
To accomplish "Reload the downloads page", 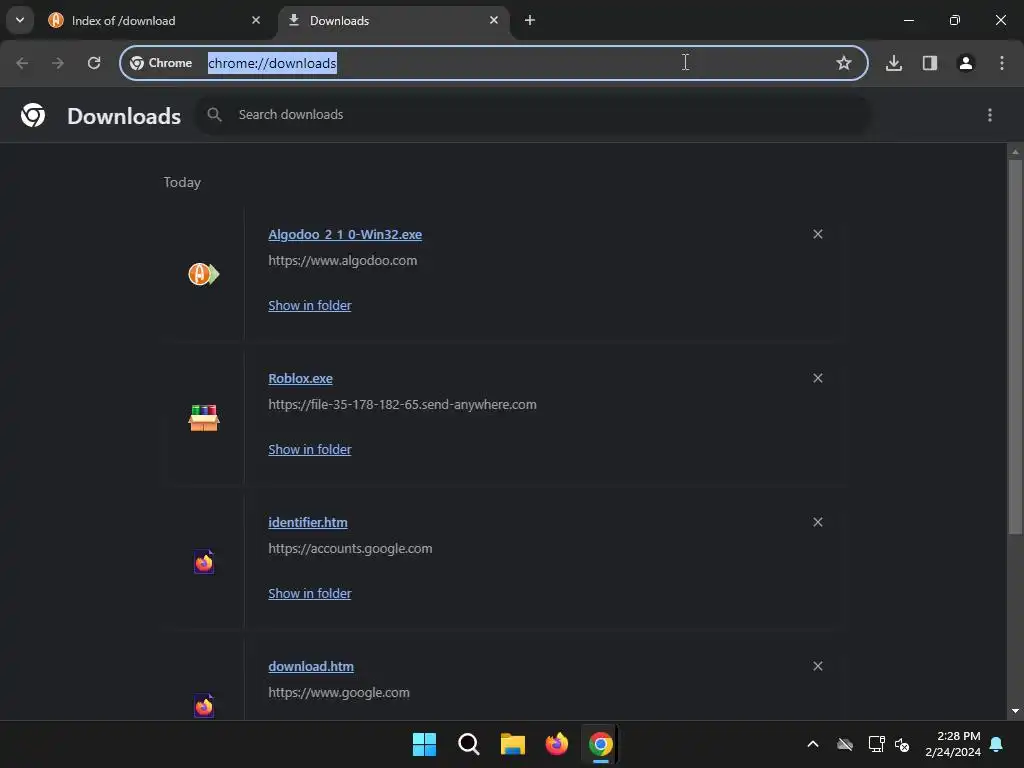I will tap(94, 63).
